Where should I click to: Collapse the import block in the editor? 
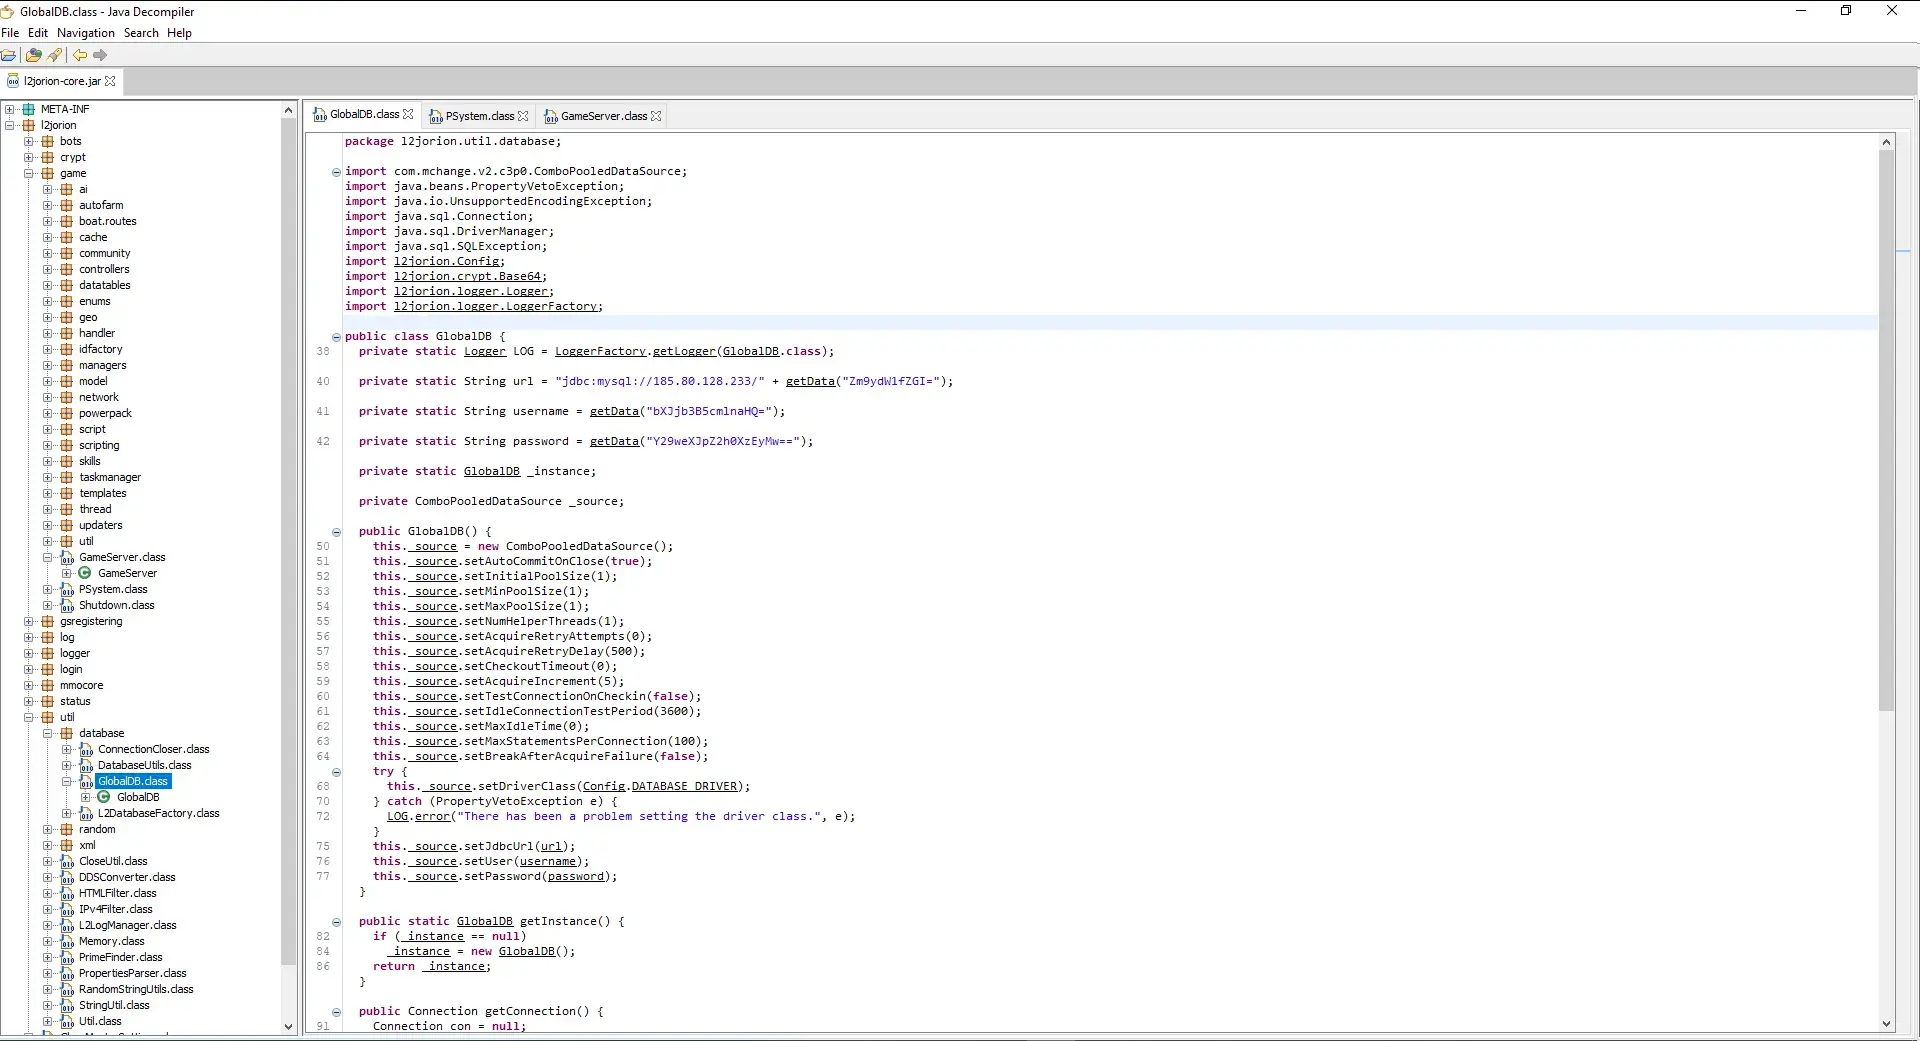click(x=336, y=172)
